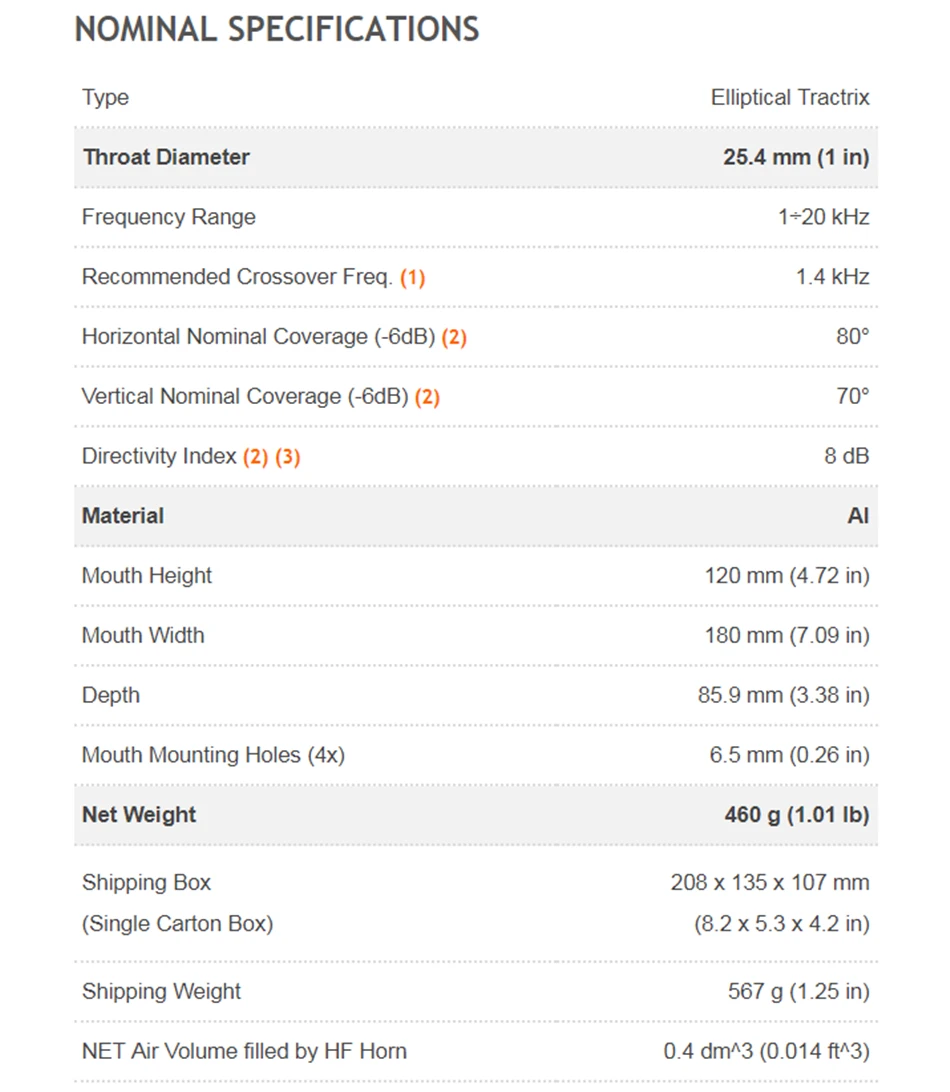Click the Shipping Weight 567 g value
Viewport: 950px width, 1092px height.
point(799,992)
